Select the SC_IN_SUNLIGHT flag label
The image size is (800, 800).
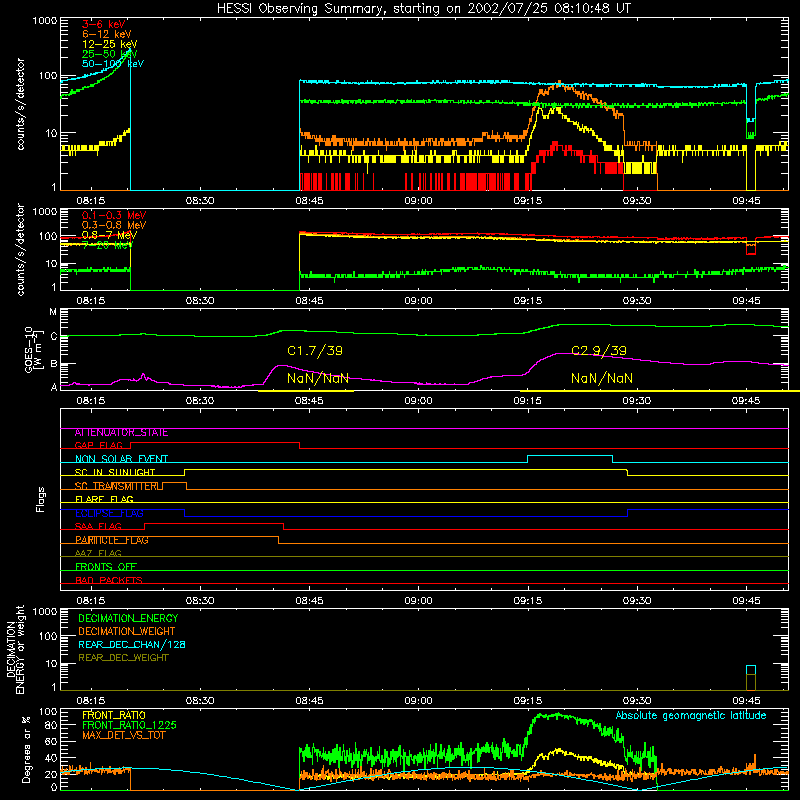tap(115, 472)
